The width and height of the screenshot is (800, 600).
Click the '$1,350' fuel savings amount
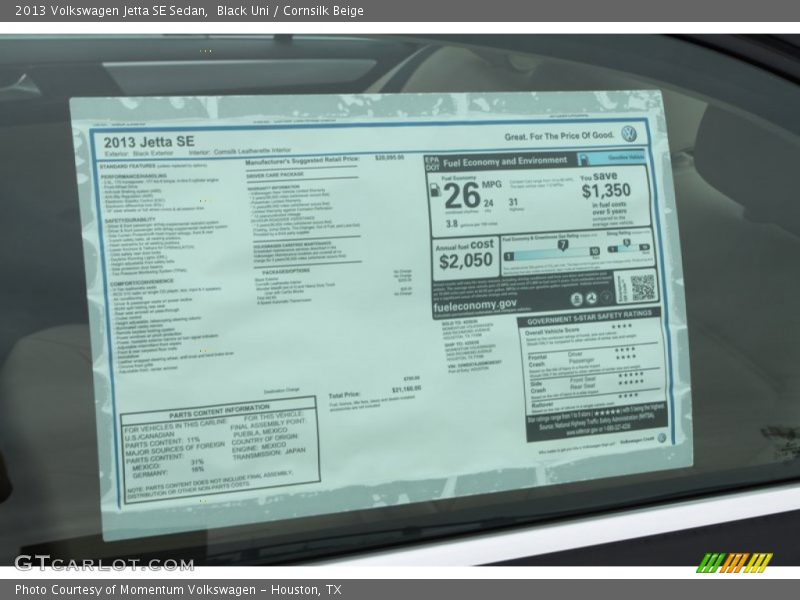[606, 191]
